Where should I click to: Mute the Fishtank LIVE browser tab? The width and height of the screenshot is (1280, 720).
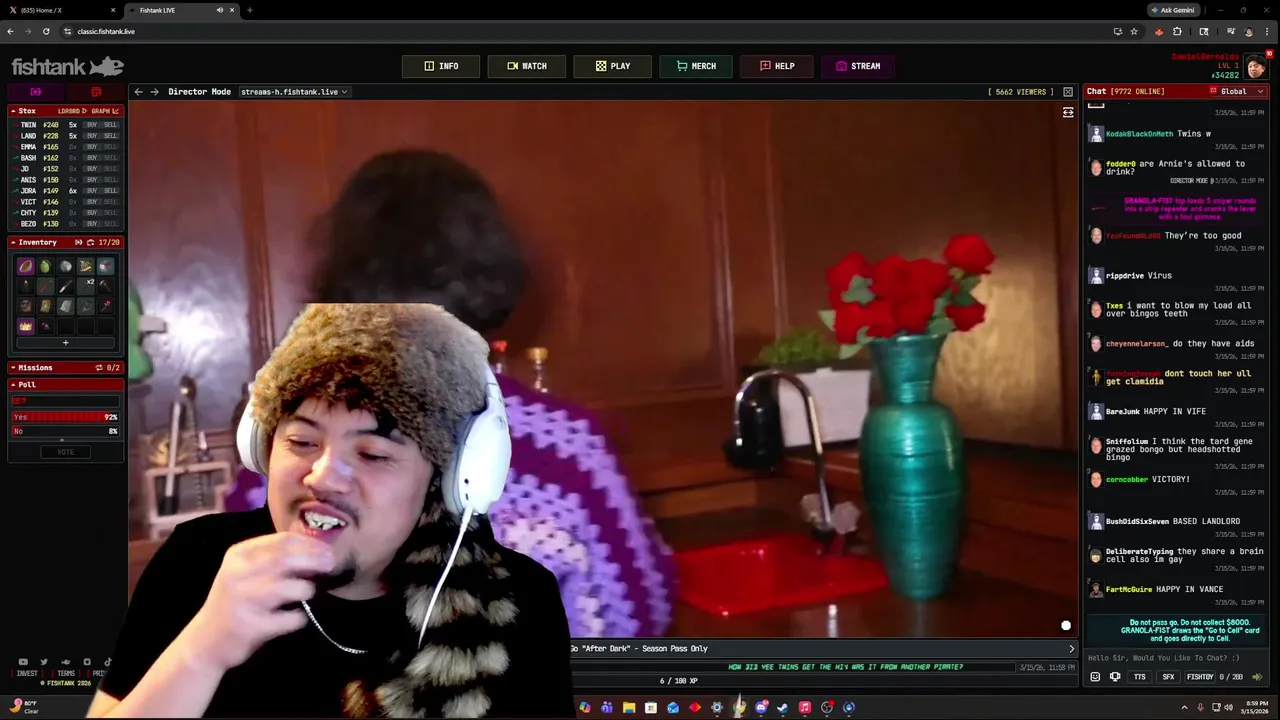pyautogui.click(x=220, y=10)
